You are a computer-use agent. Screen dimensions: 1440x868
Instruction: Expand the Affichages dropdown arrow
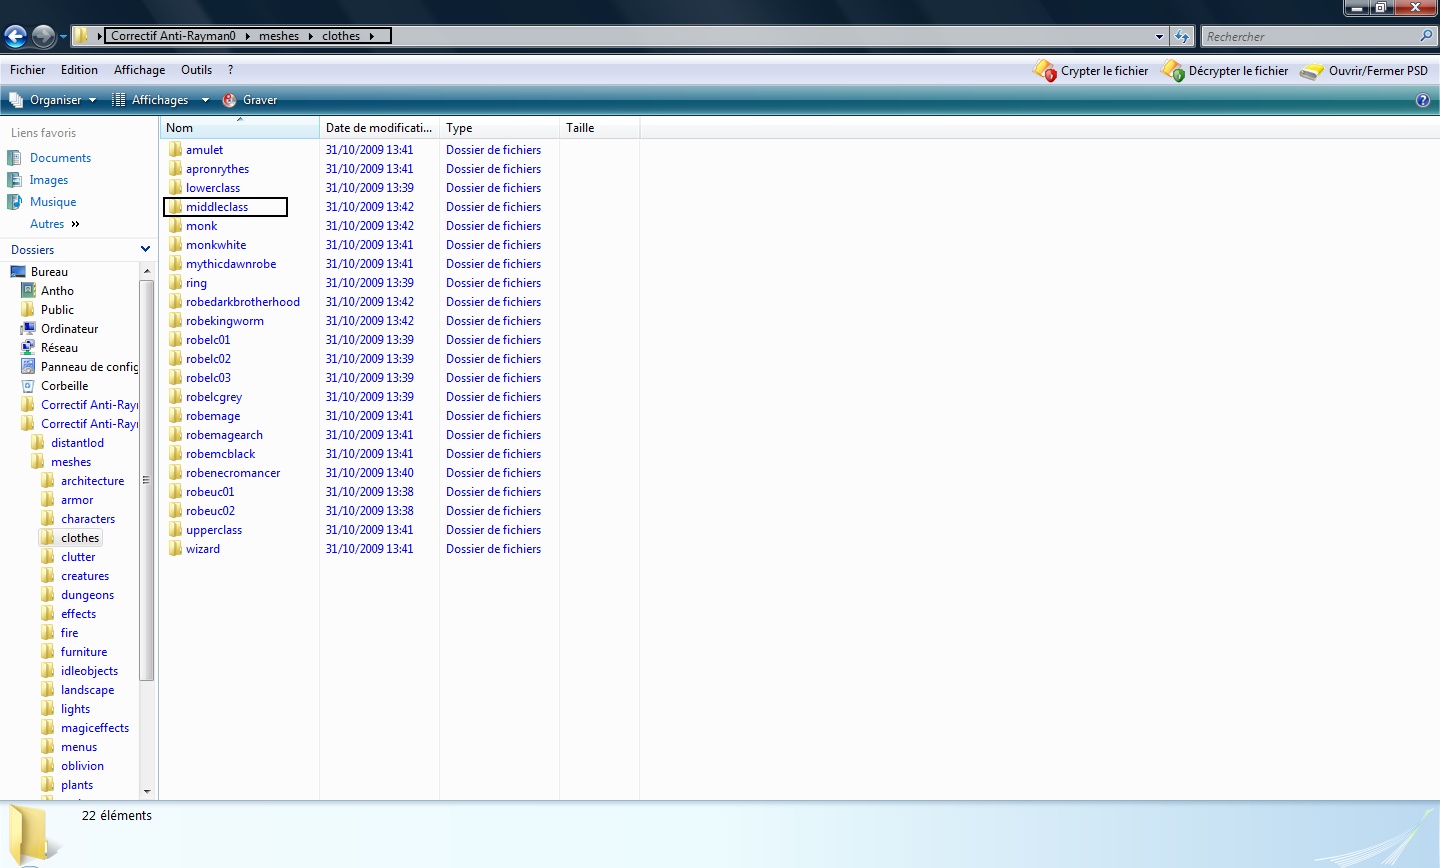click(x=205, y=100)
